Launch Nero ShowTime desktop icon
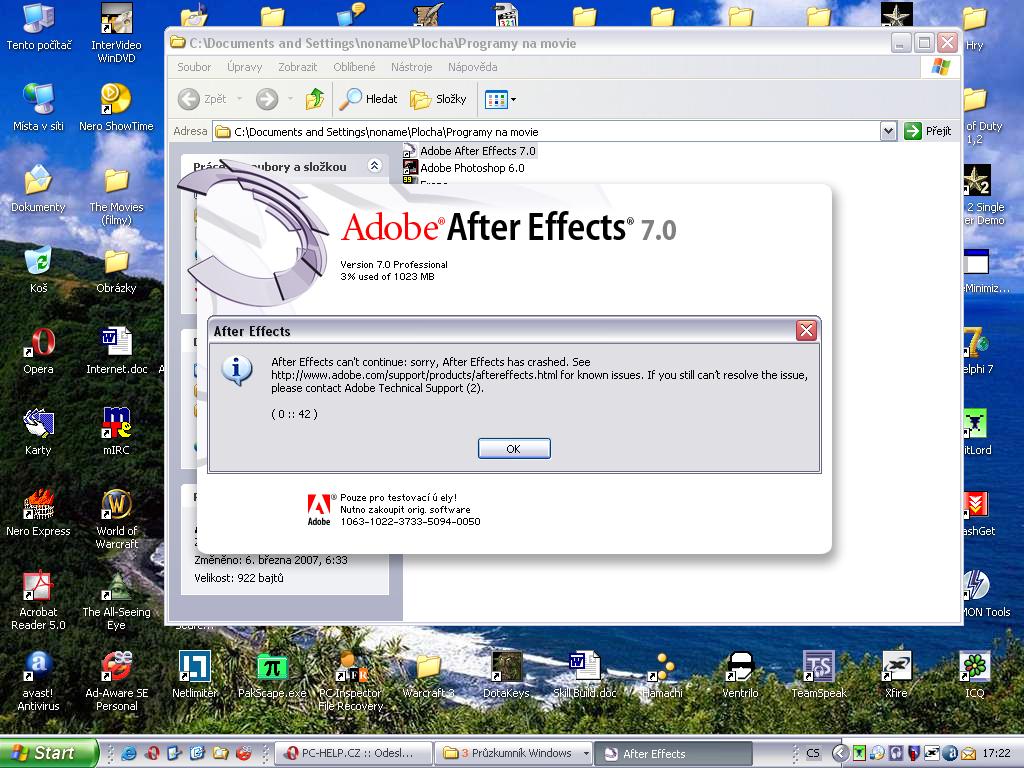This screenshot has height=768, width=1024. (x=116, y=108)
